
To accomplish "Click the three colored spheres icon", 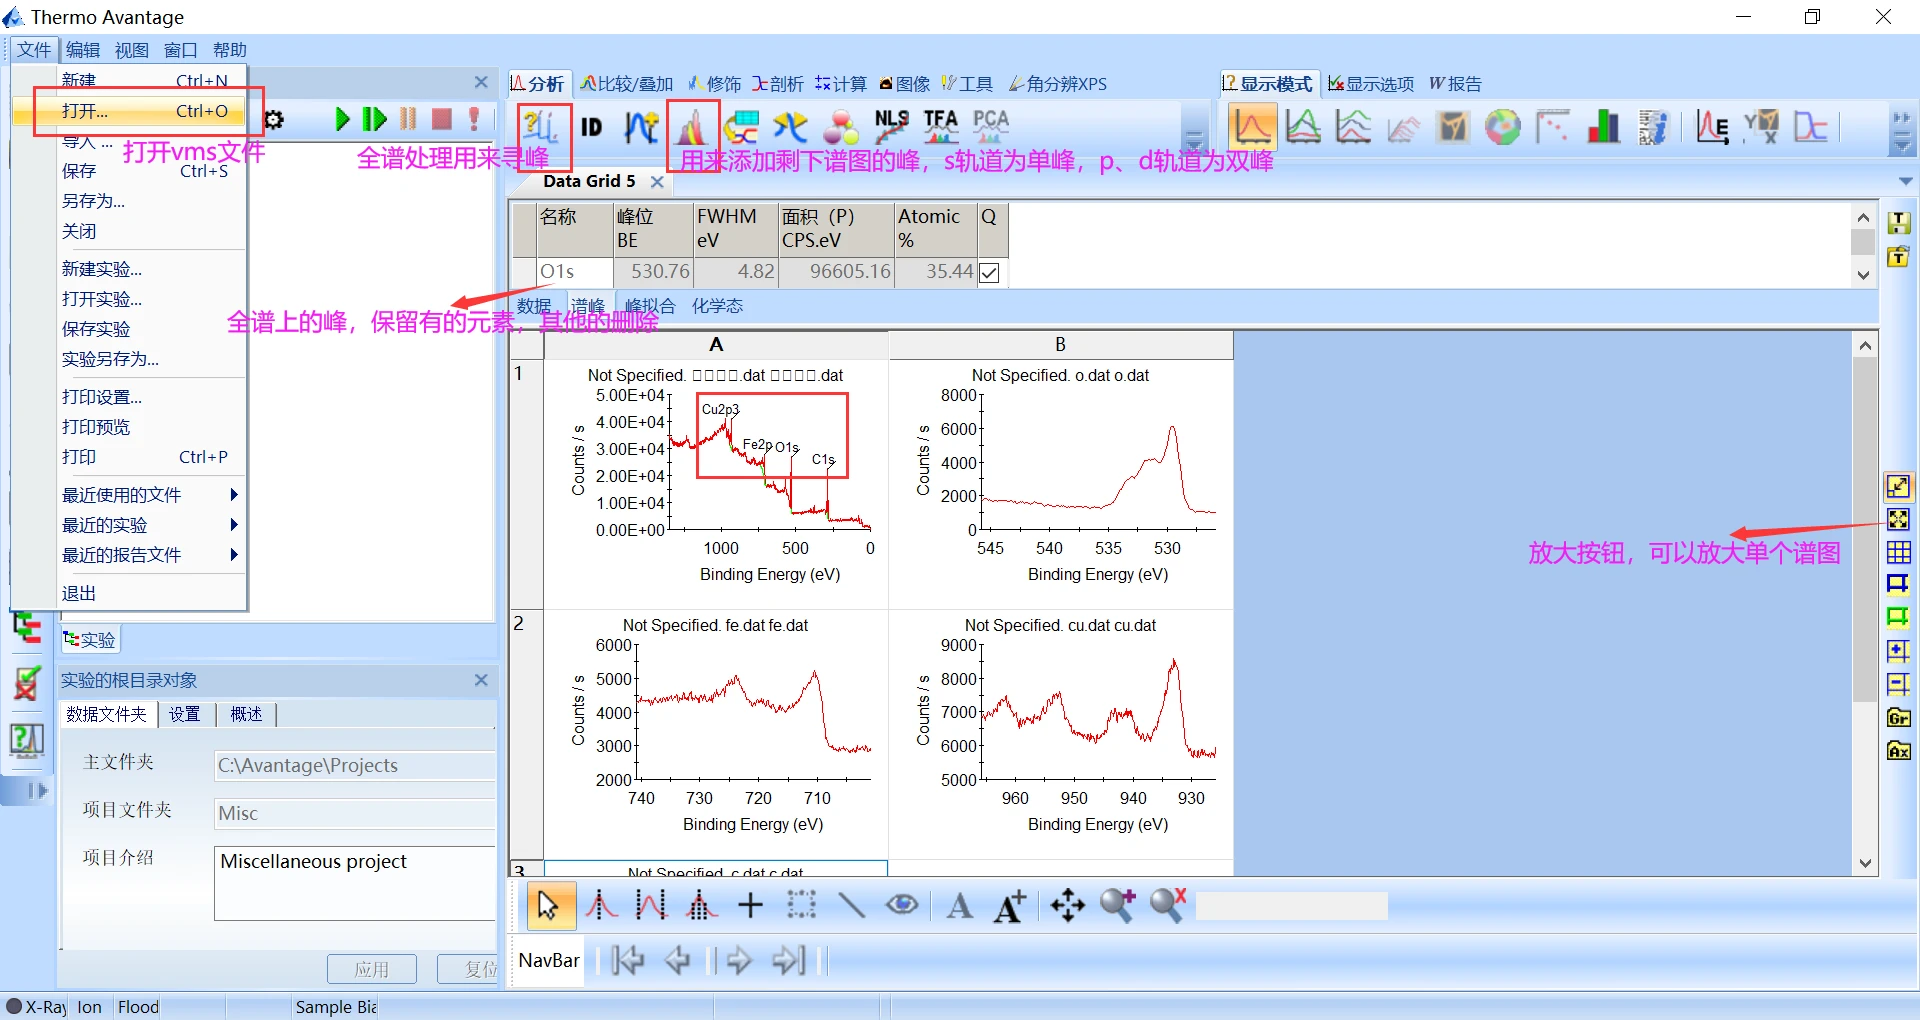I will pyautogui.click(x=841, y=127).
